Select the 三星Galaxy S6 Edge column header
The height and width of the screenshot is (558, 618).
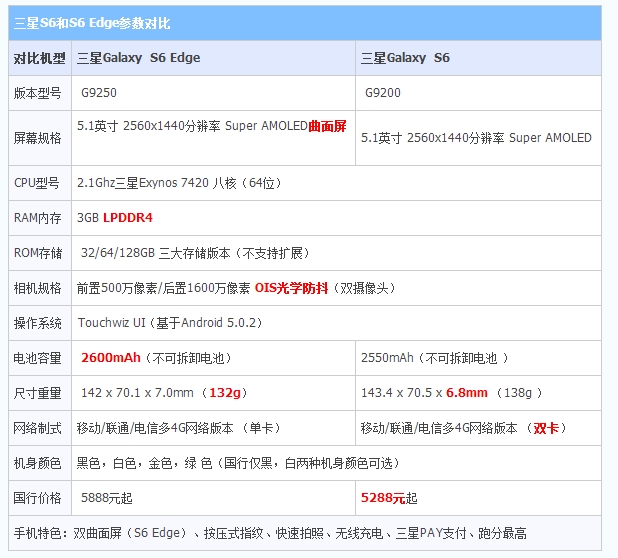click(139, 58)
